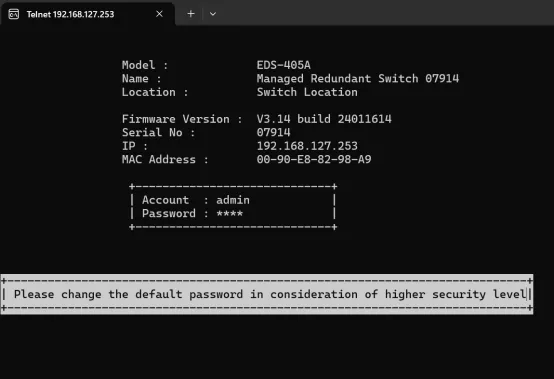Click the name Managed Redundant Switch 07914
Viewport: 554px width, 379px height.
pos(358,78)
